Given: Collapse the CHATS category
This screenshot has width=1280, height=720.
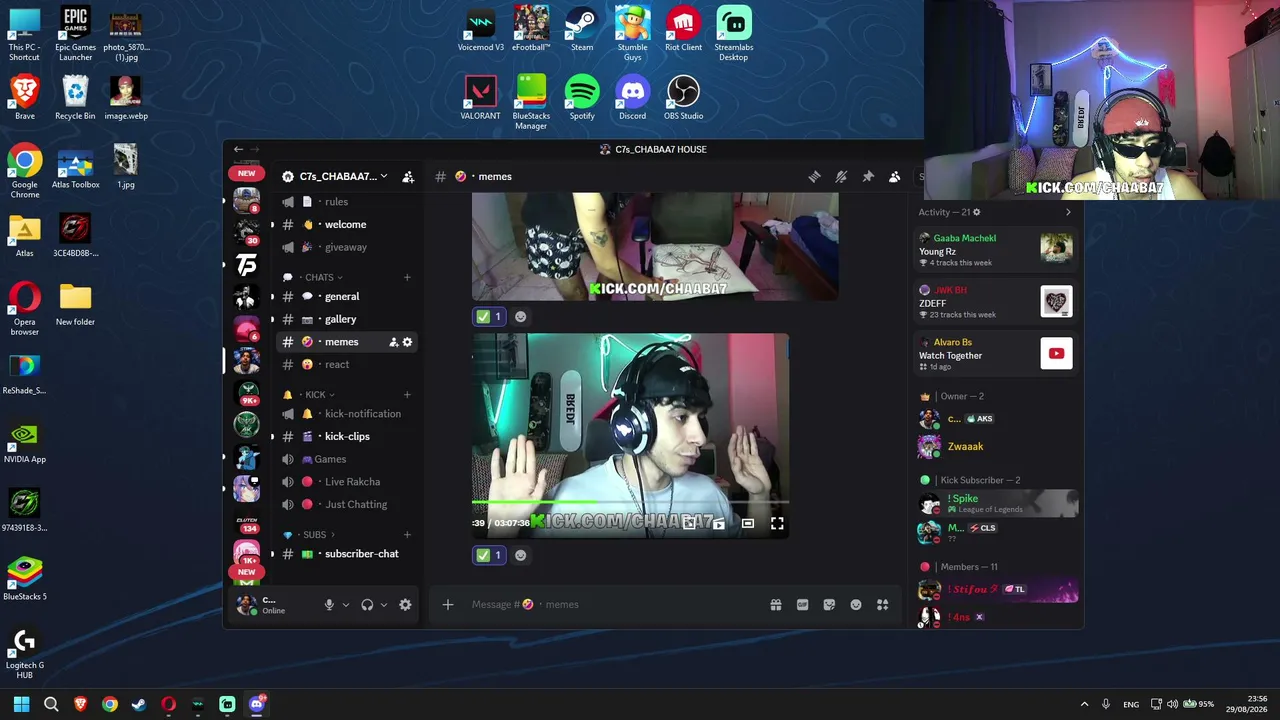Looking at the screenshot, I should [323, 278].
